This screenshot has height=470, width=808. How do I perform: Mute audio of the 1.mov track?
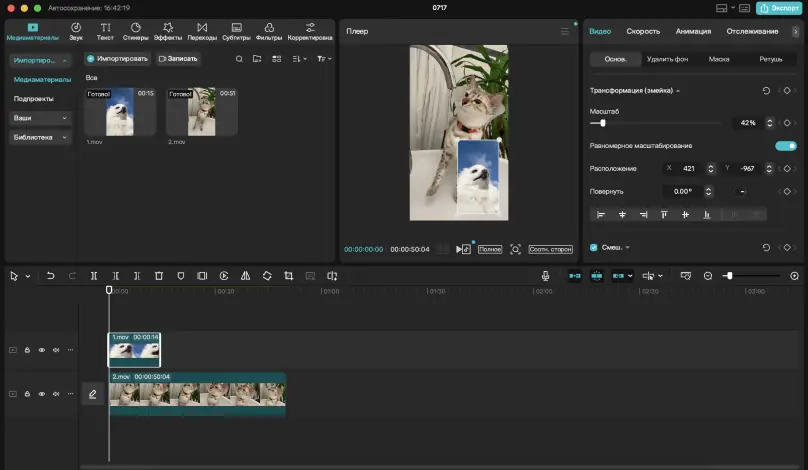[x=56, y=350]
